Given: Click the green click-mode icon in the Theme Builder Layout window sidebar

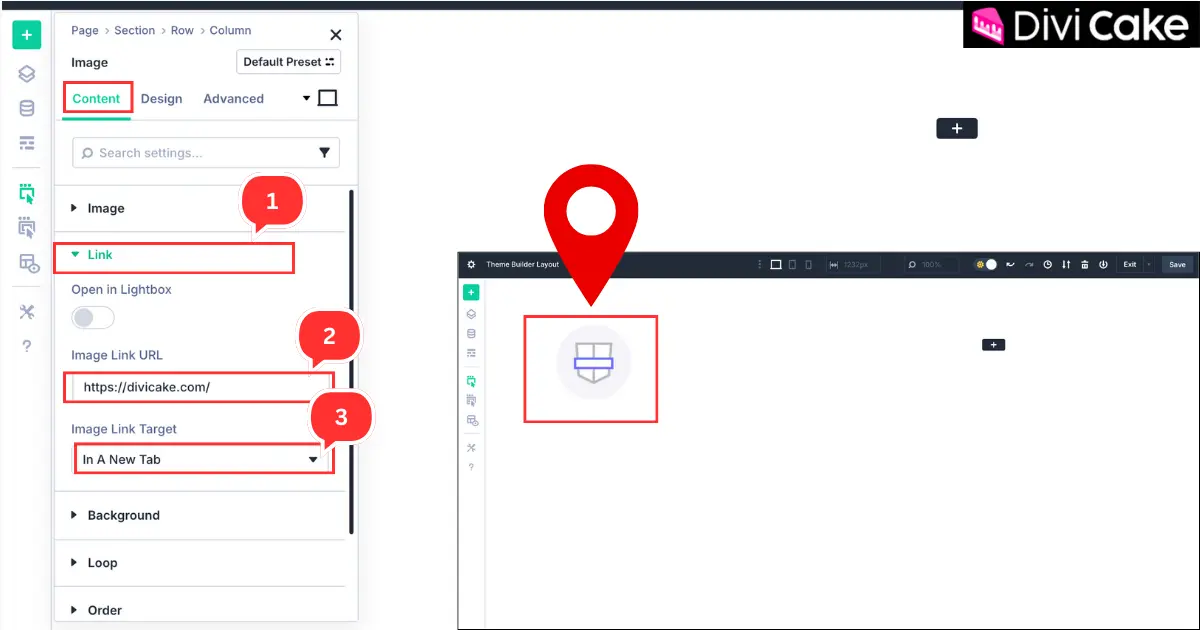Looking at the screenshot, I should click(471, 381).
